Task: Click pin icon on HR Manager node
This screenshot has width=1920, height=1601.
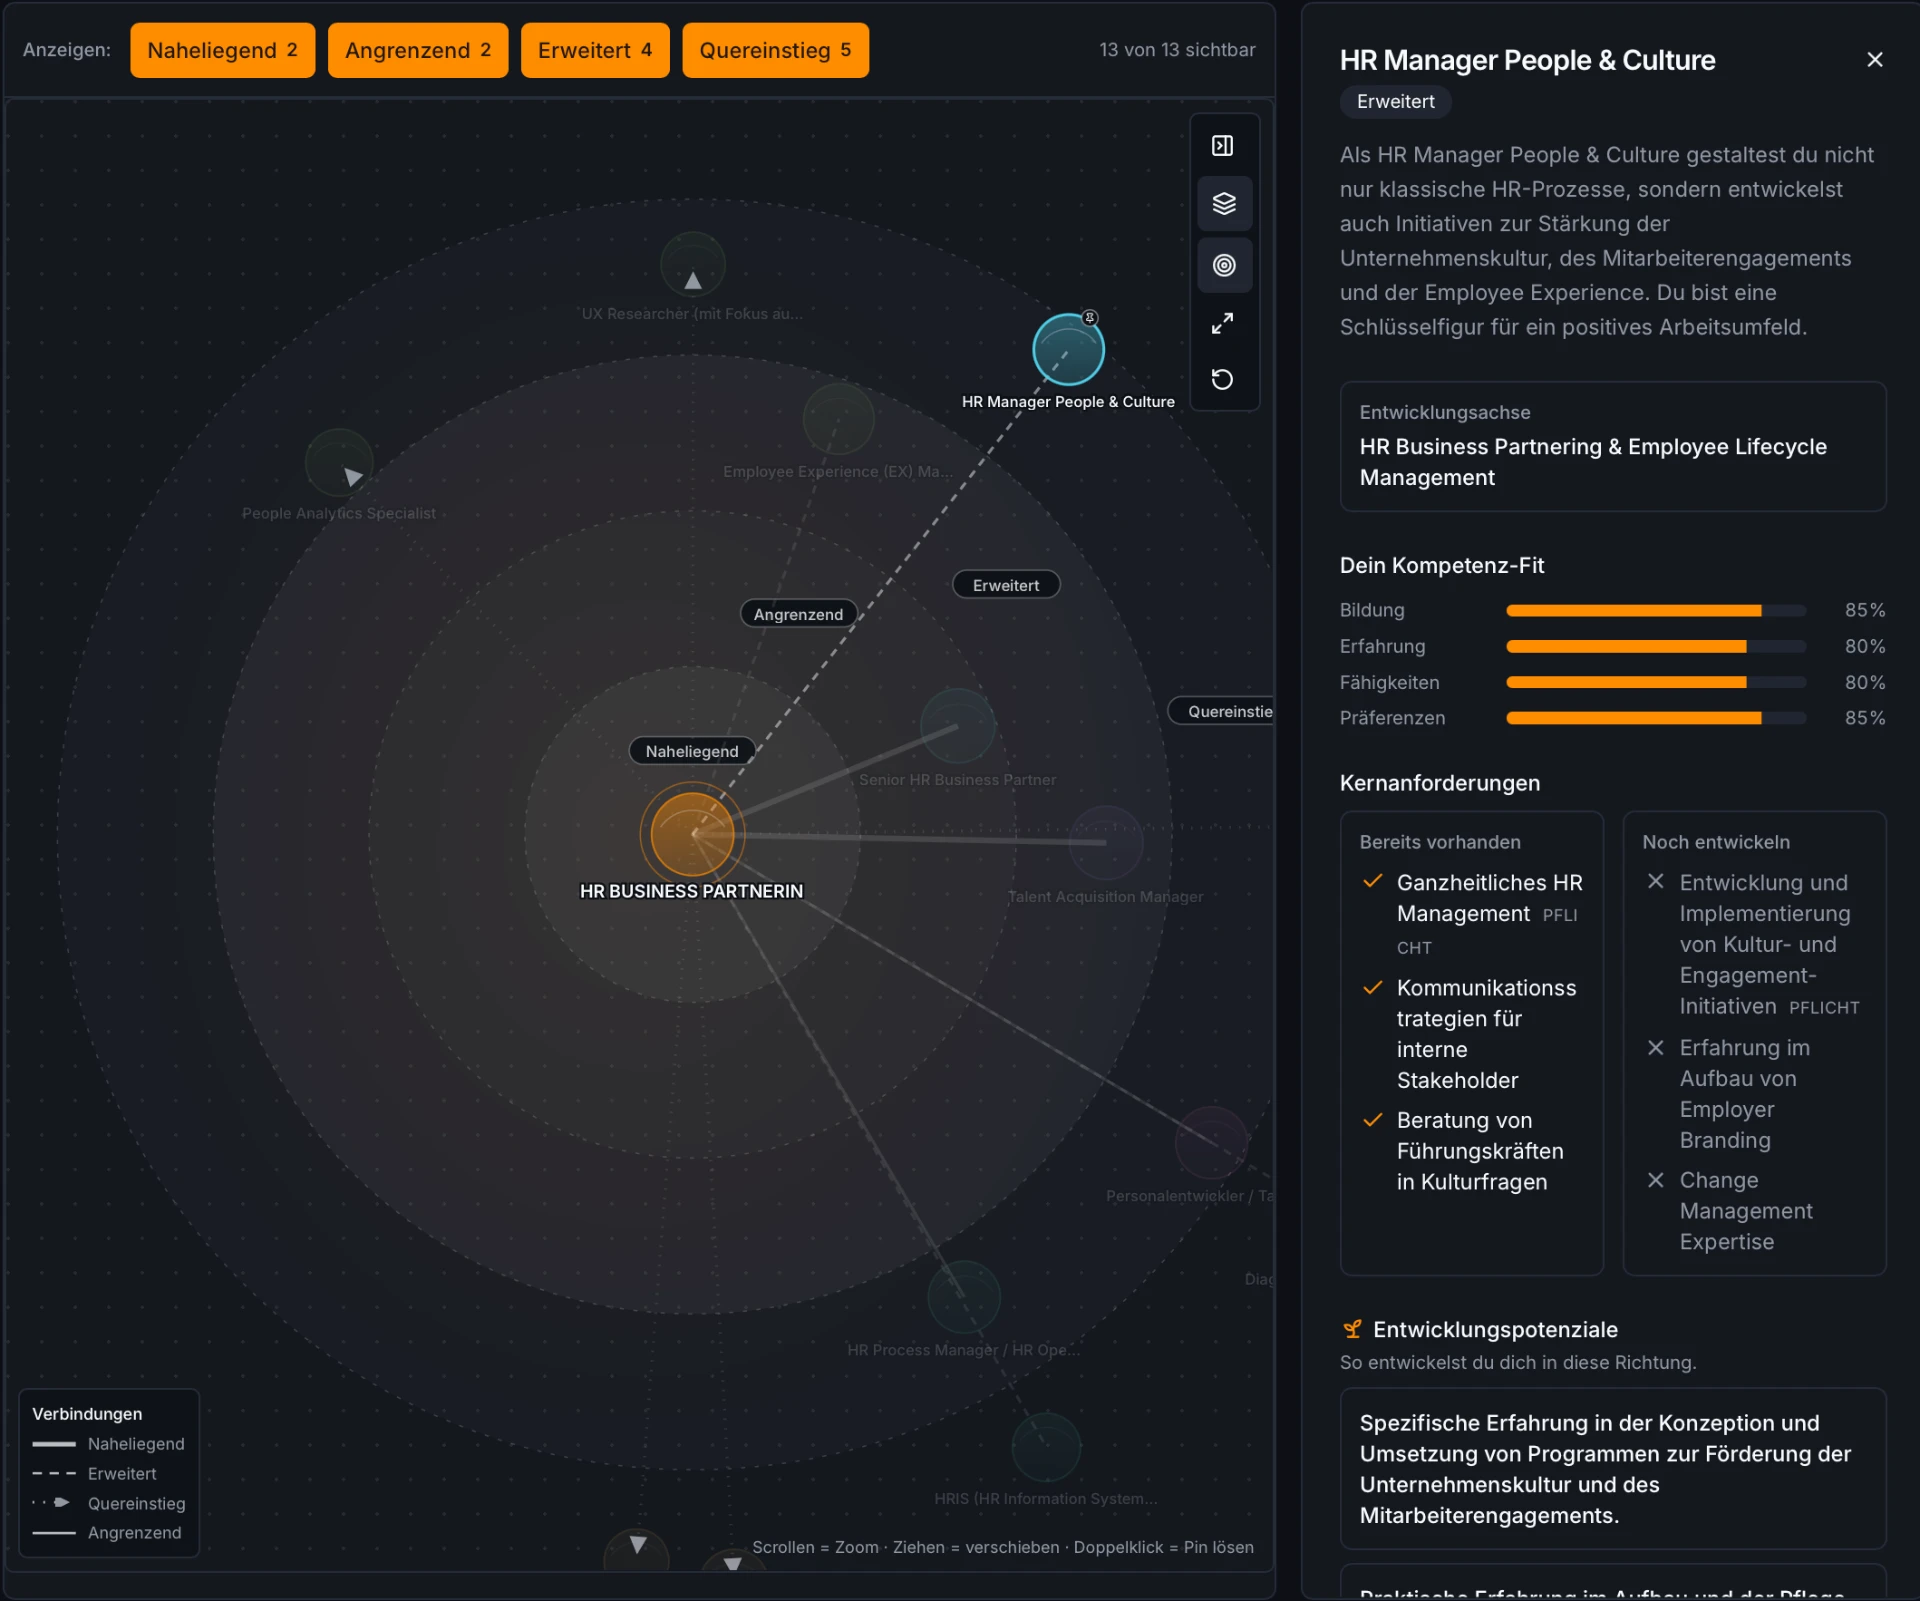Action: click(1090, 318)
